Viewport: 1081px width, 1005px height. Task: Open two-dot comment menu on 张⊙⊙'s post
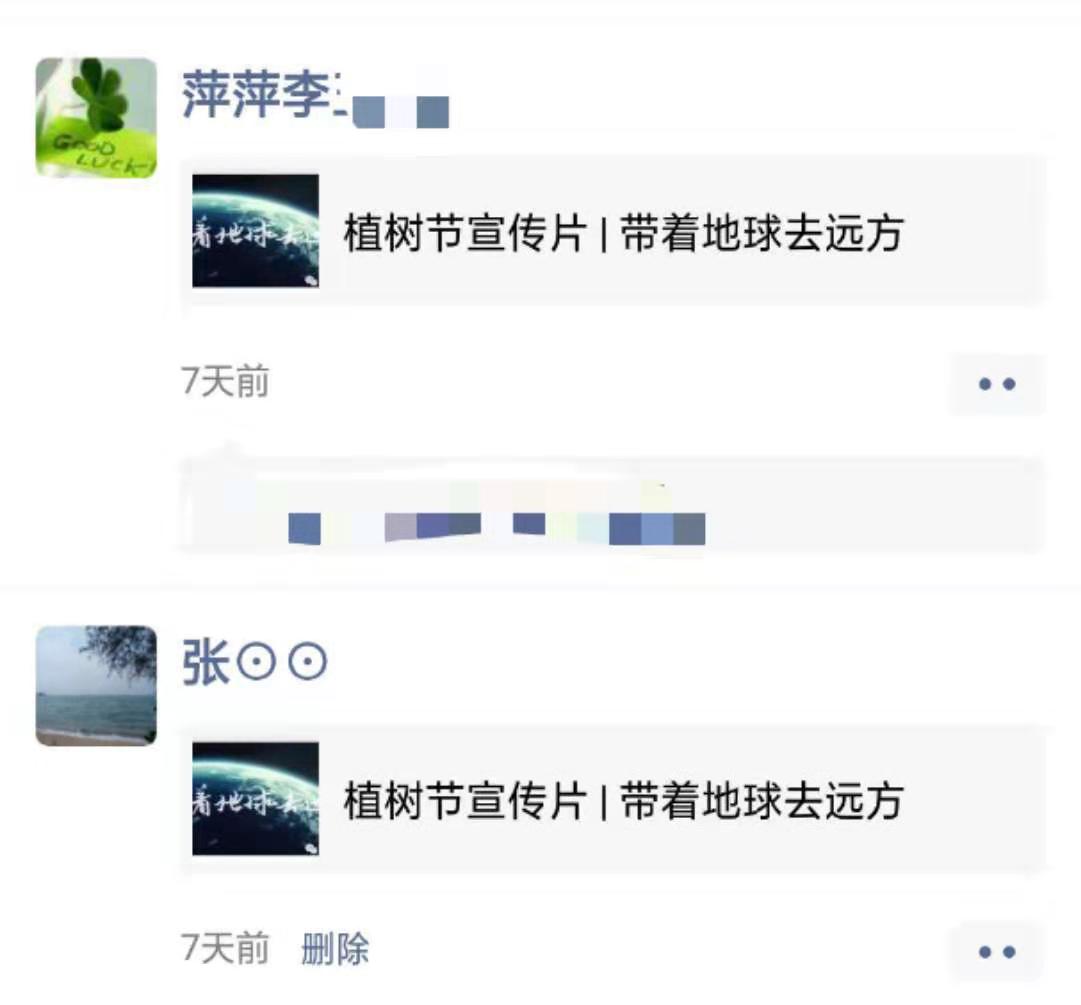click(997, 952)
